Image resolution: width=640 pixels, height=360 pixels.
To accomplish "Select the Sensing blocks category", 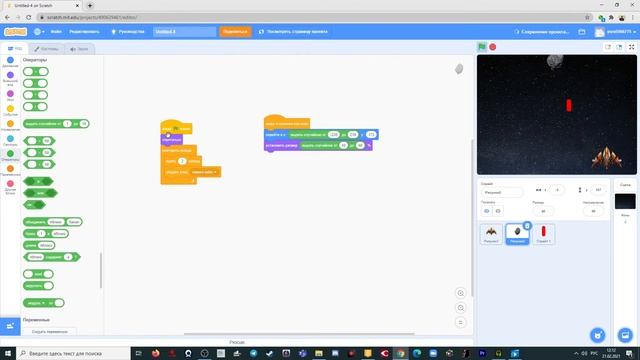I will (10, 141).
